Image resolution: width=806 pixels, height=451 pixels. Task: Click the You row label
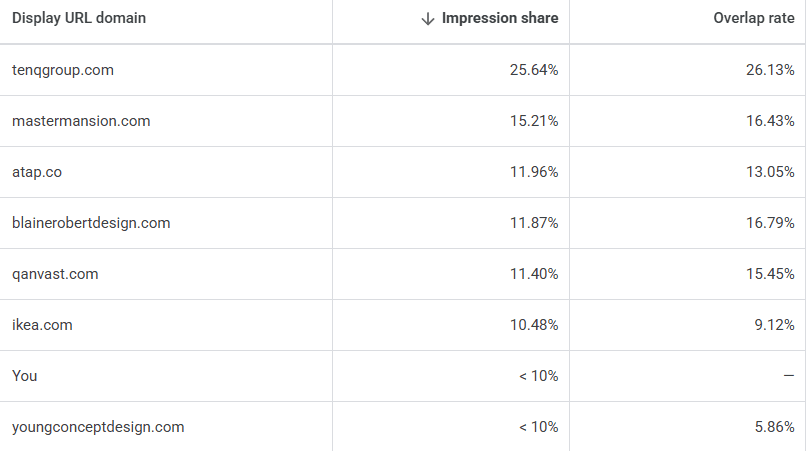(24, 376)
